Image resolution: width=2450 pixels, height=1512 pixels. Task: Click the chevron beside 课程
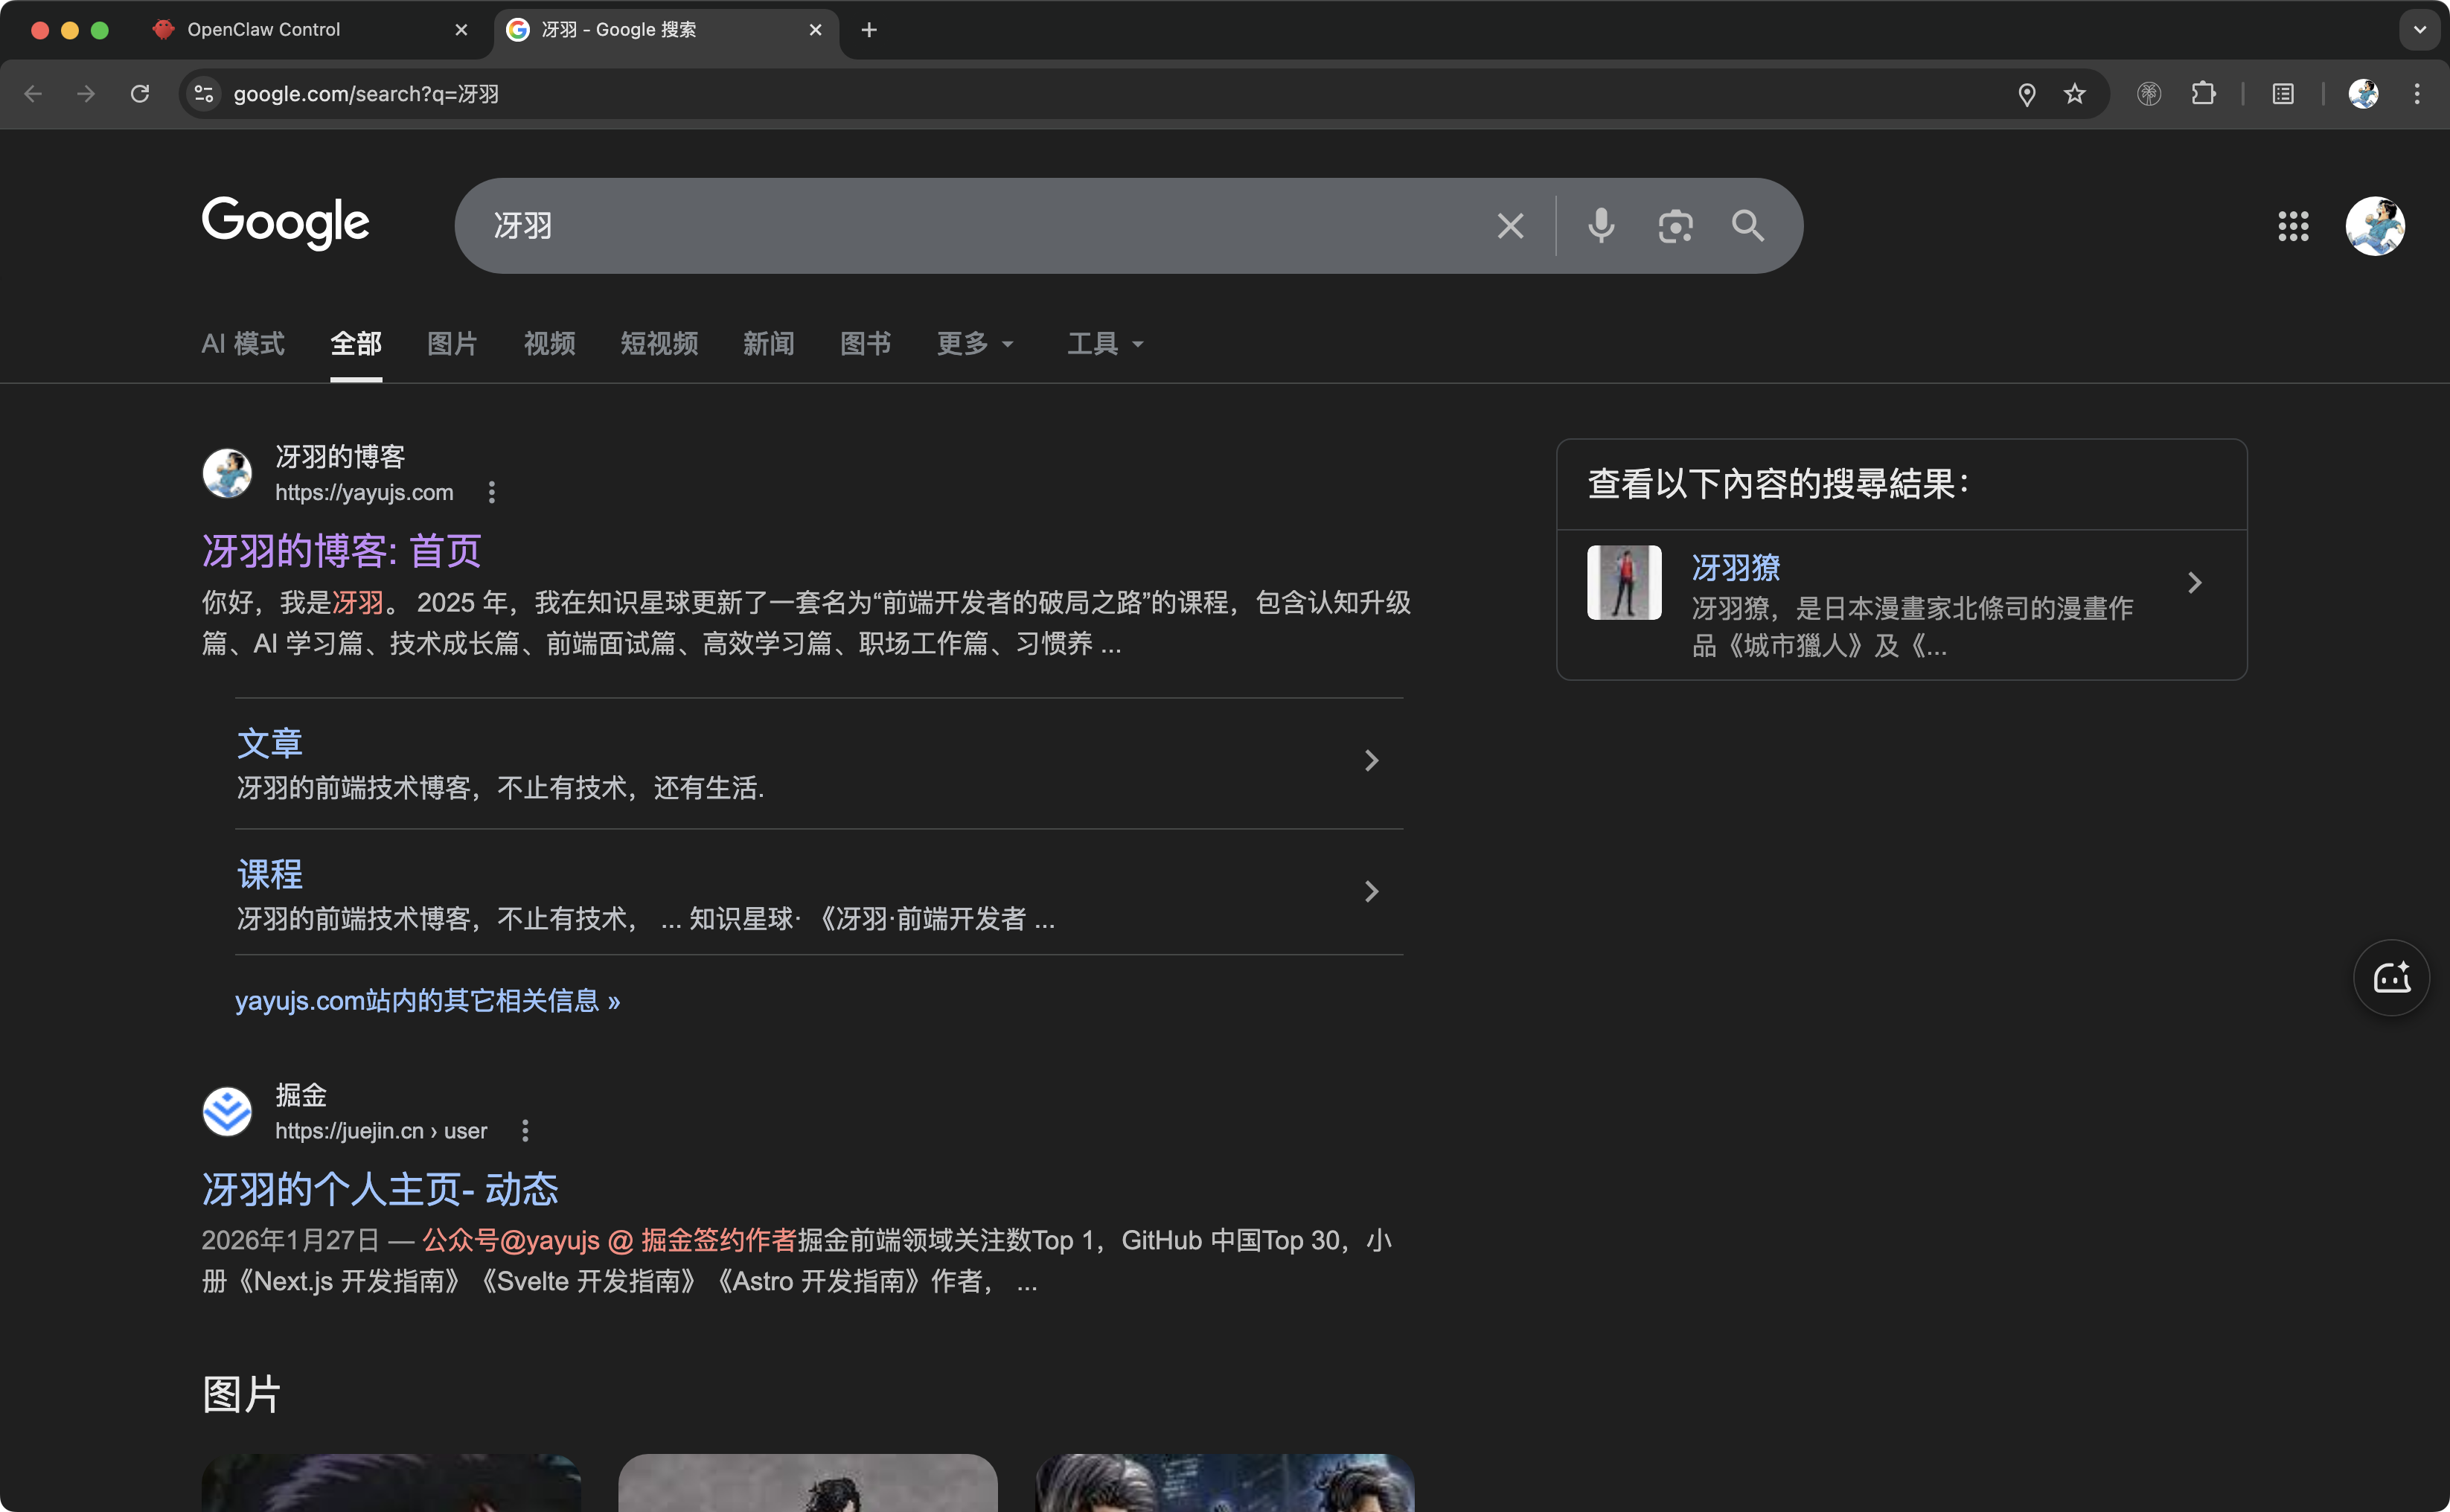click(1371, 891)
